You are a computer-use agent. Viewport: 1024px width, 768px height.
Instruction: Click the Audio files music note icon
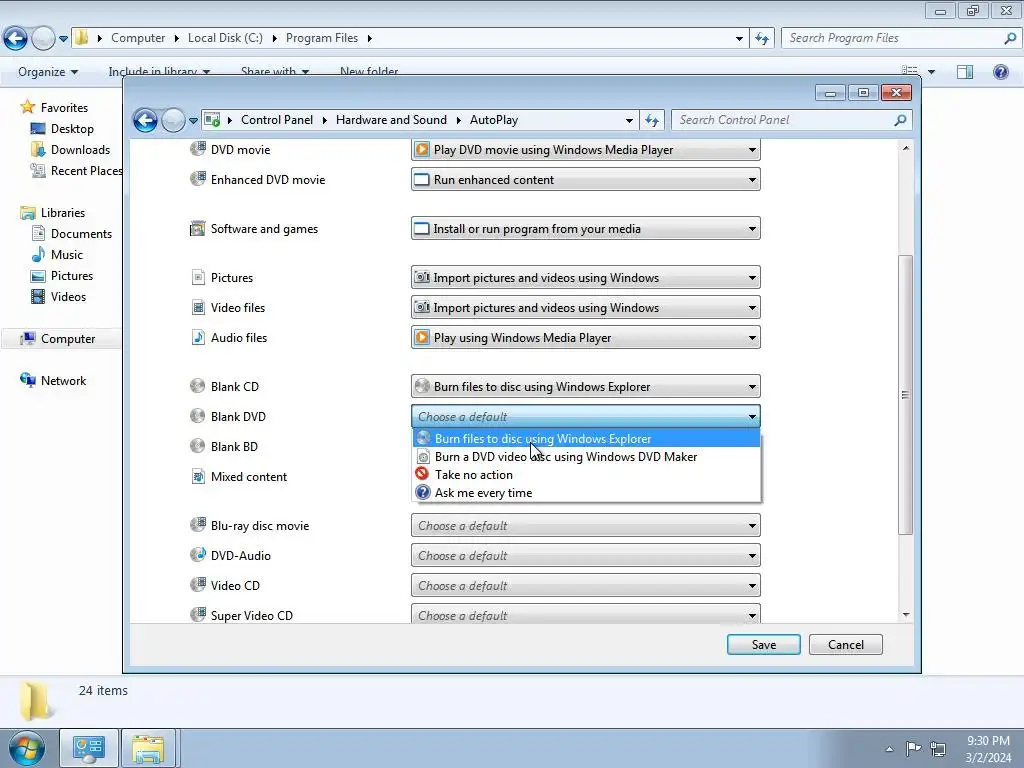198,338
